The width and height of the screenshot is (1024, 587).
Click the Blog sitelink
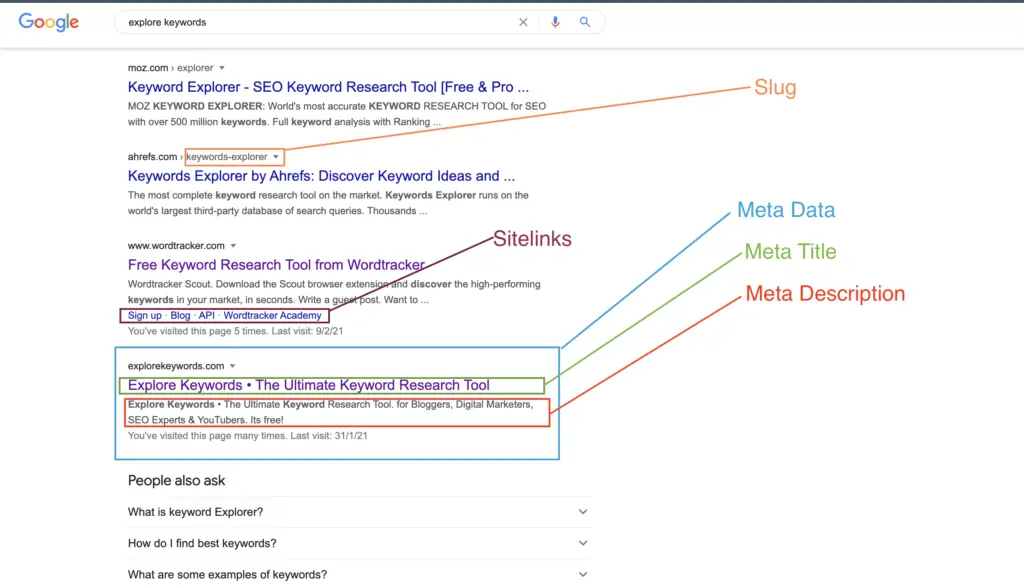click(x=180, y=315)
